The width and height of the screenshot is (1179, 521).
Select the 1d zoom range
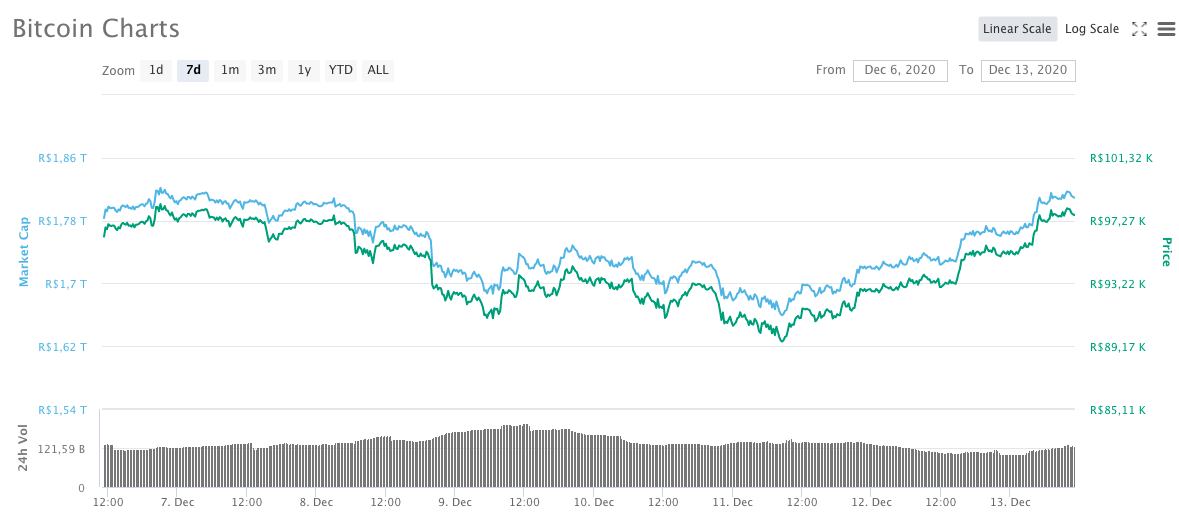click(156, 70)
